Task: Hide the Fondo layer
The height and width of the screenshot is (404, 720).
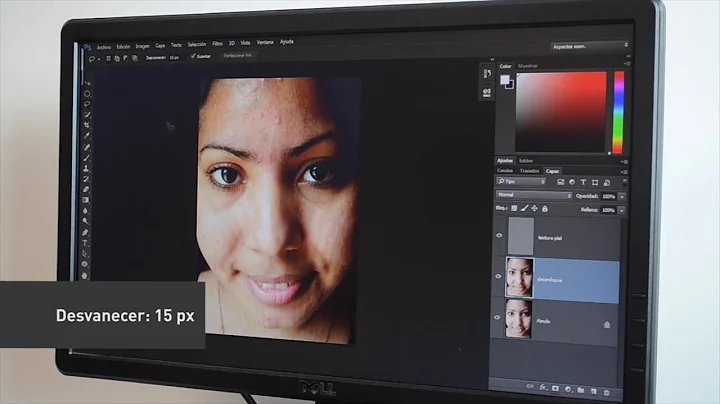Action: point(497,317)
